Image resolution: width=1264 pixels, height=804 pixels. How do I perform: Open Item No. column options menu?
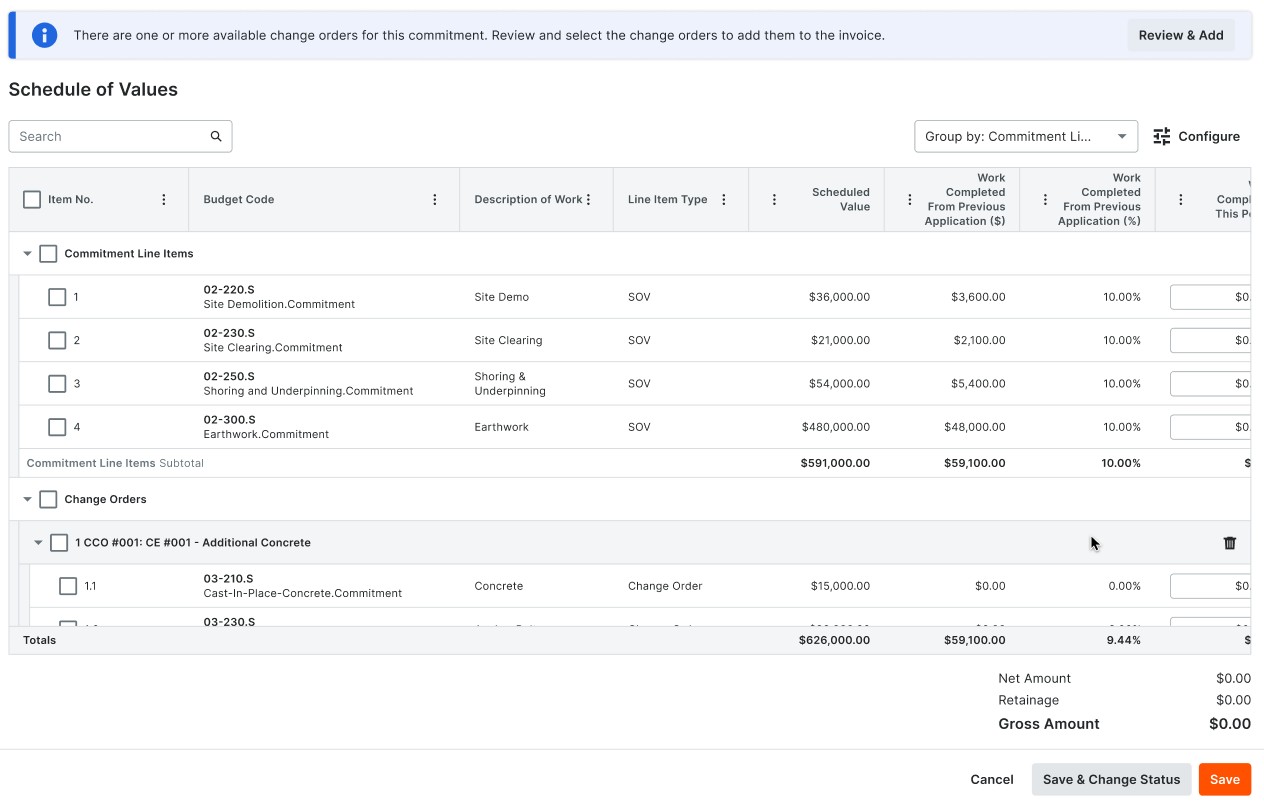164,200
